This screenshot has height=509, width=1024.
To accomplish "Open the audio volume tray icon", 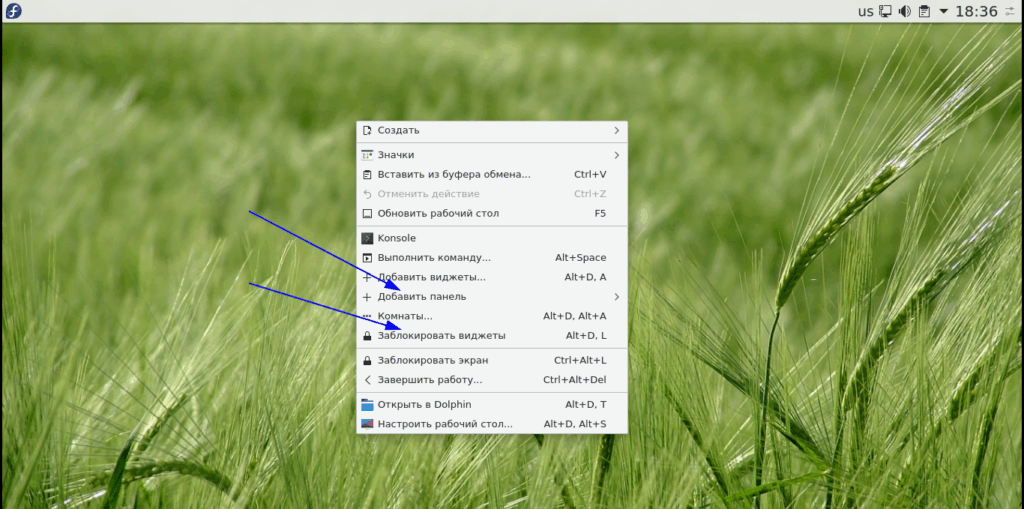I will click(x=905, y=12).
